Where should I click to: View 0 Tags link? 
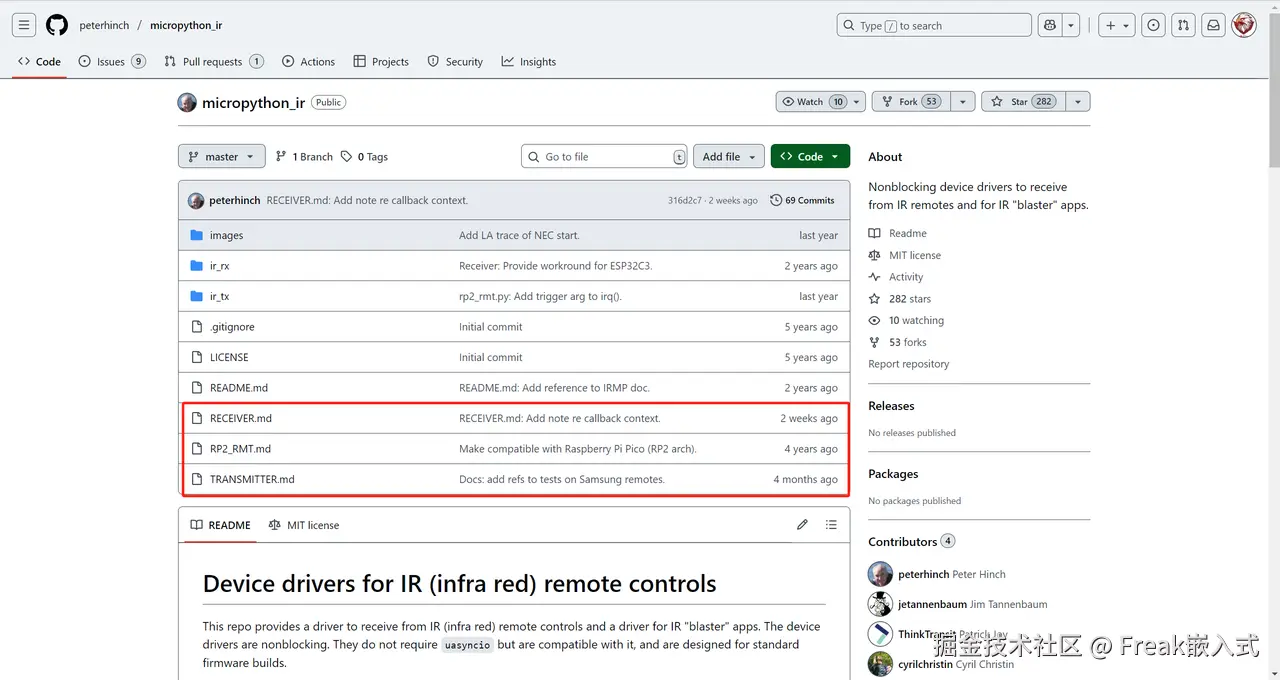pos(364,157)
